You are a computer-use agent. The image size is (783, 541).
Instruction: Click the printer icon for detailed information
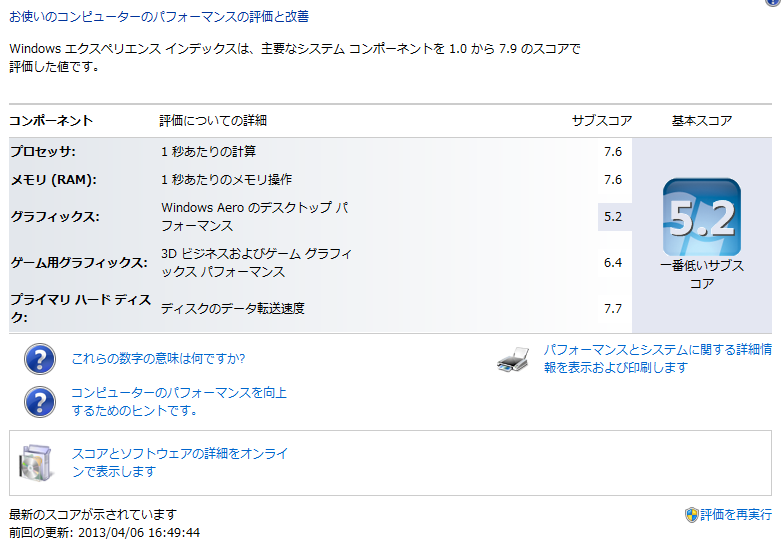(513, 359)
